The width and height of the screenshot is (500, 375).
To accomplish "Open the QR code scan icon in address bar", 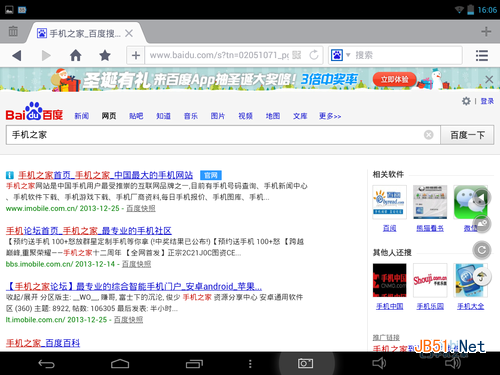I will pyautogui.click(x=297, y=55).
